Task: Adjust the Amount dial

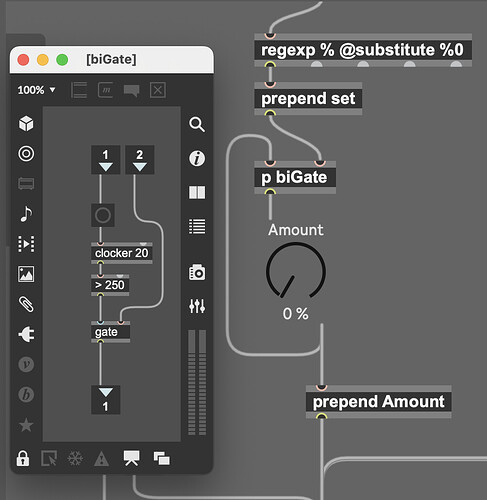Action: (296, 271)
